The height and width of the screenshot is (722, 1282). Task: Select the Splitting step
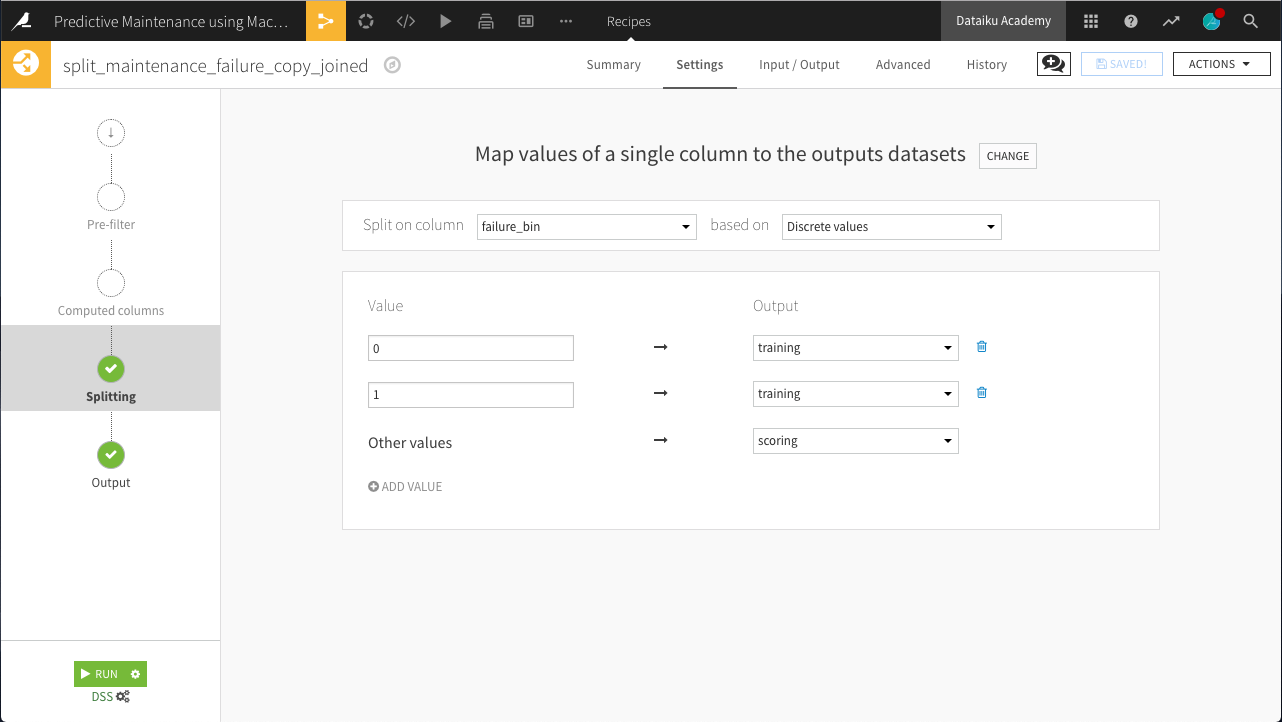(111, 368)
